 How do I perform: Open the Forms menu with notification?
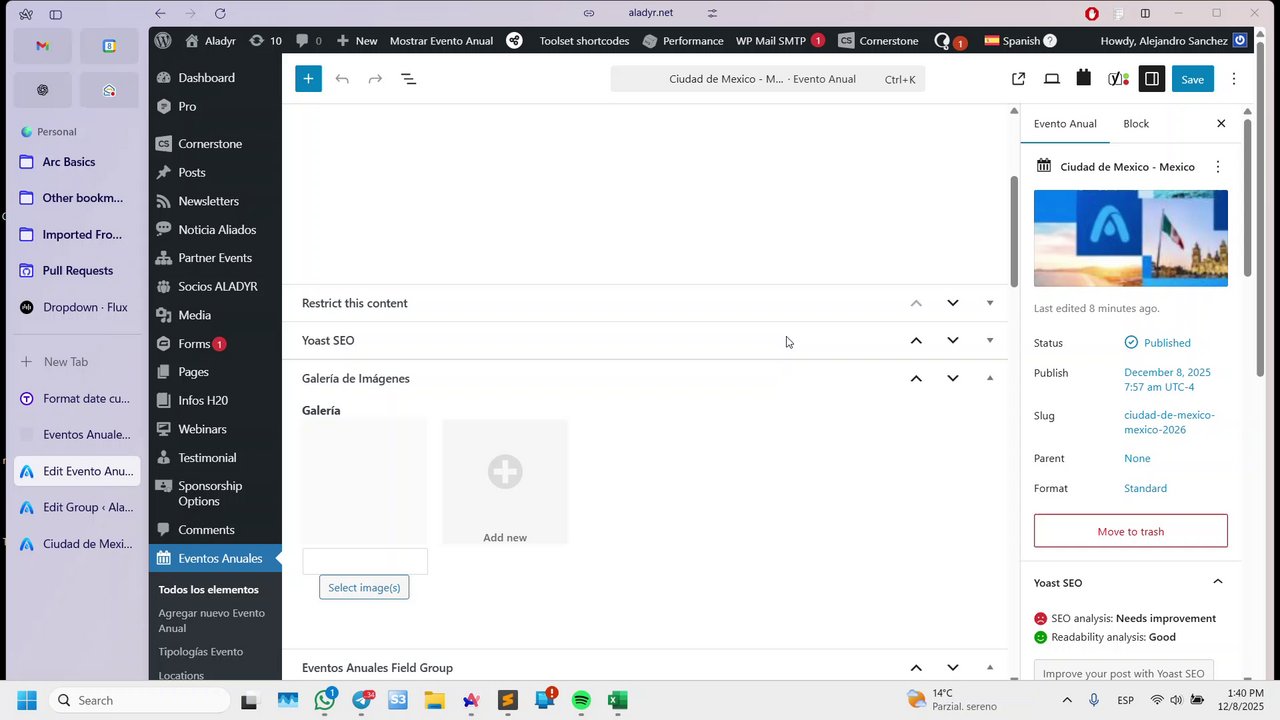194,343
